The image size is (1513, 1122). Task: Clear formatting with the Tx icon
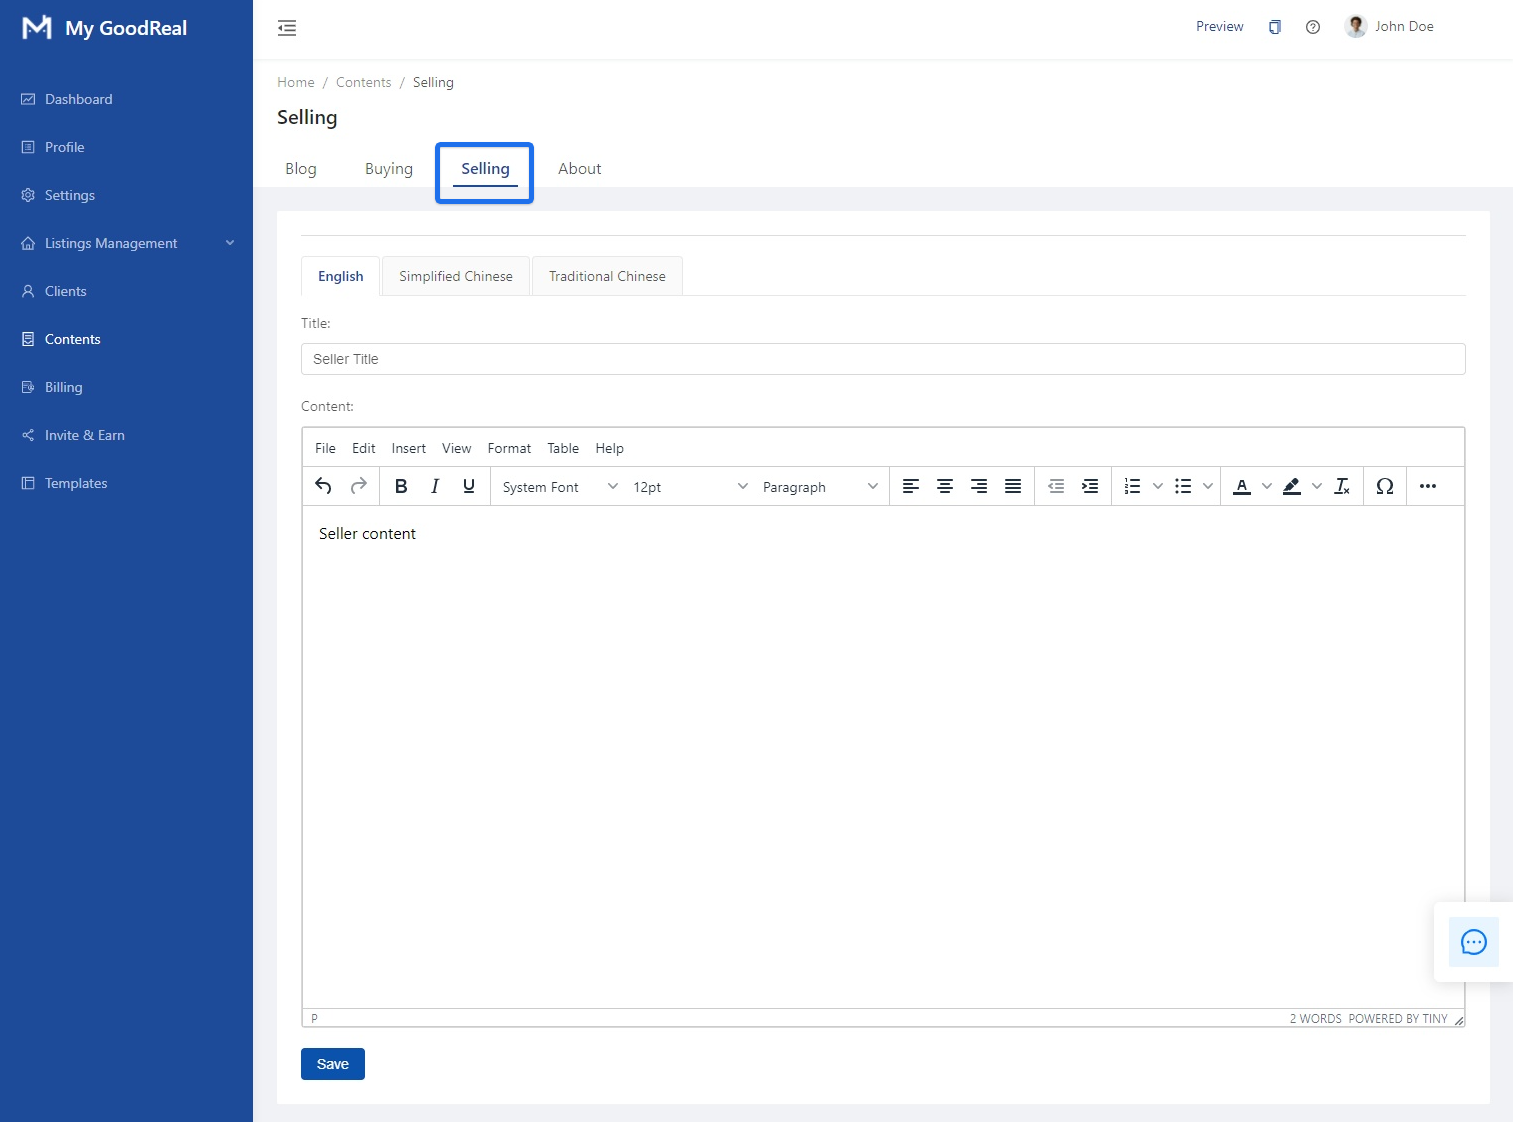tap(1342, 486)
